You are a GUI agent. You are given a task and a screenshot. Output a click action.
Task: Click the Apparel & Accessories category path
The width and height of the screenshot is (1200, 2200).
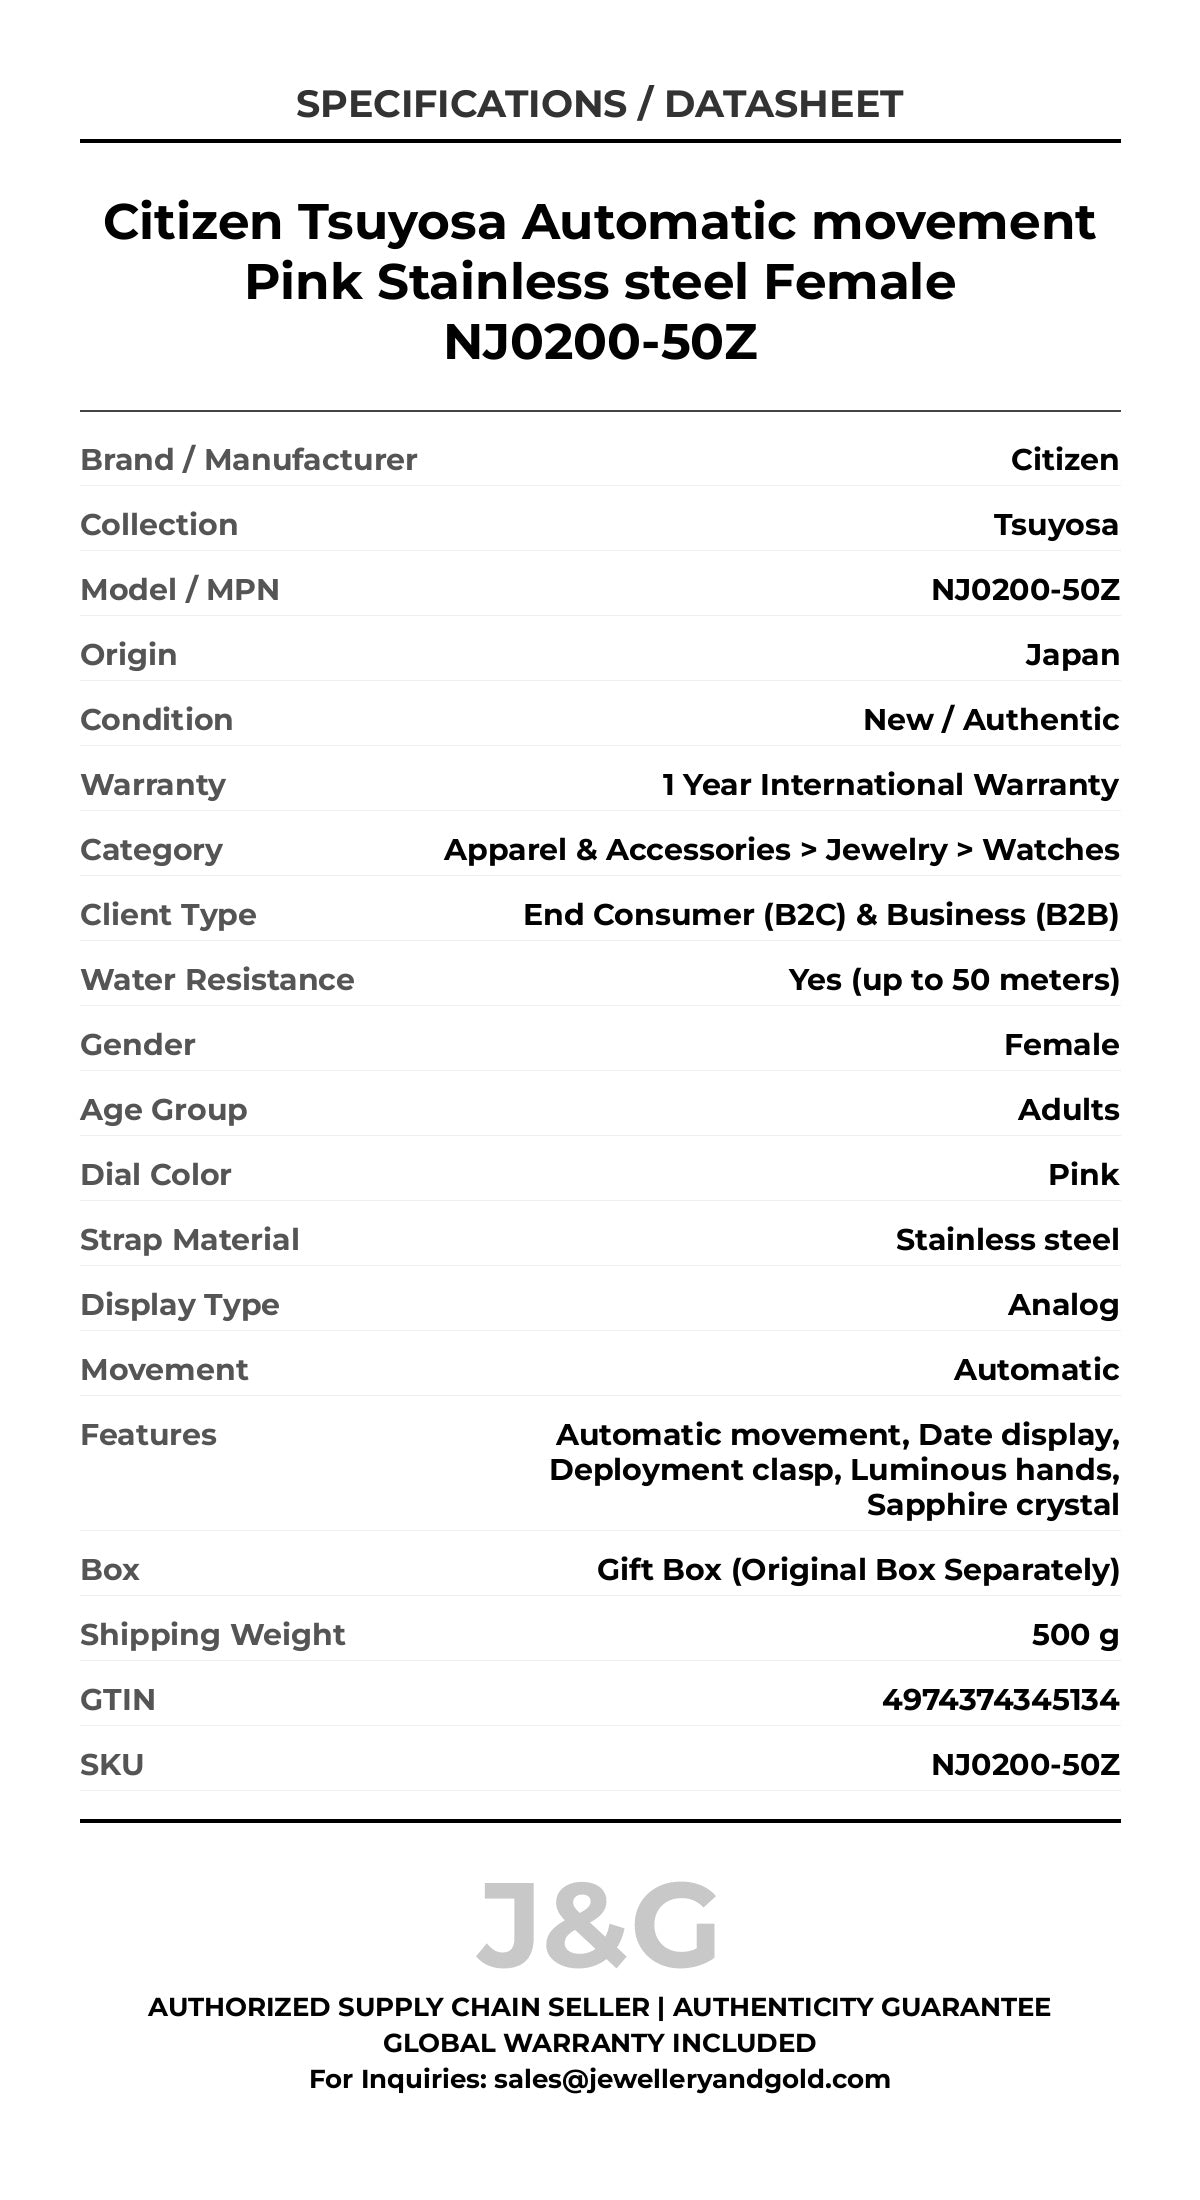pos(781,850)
